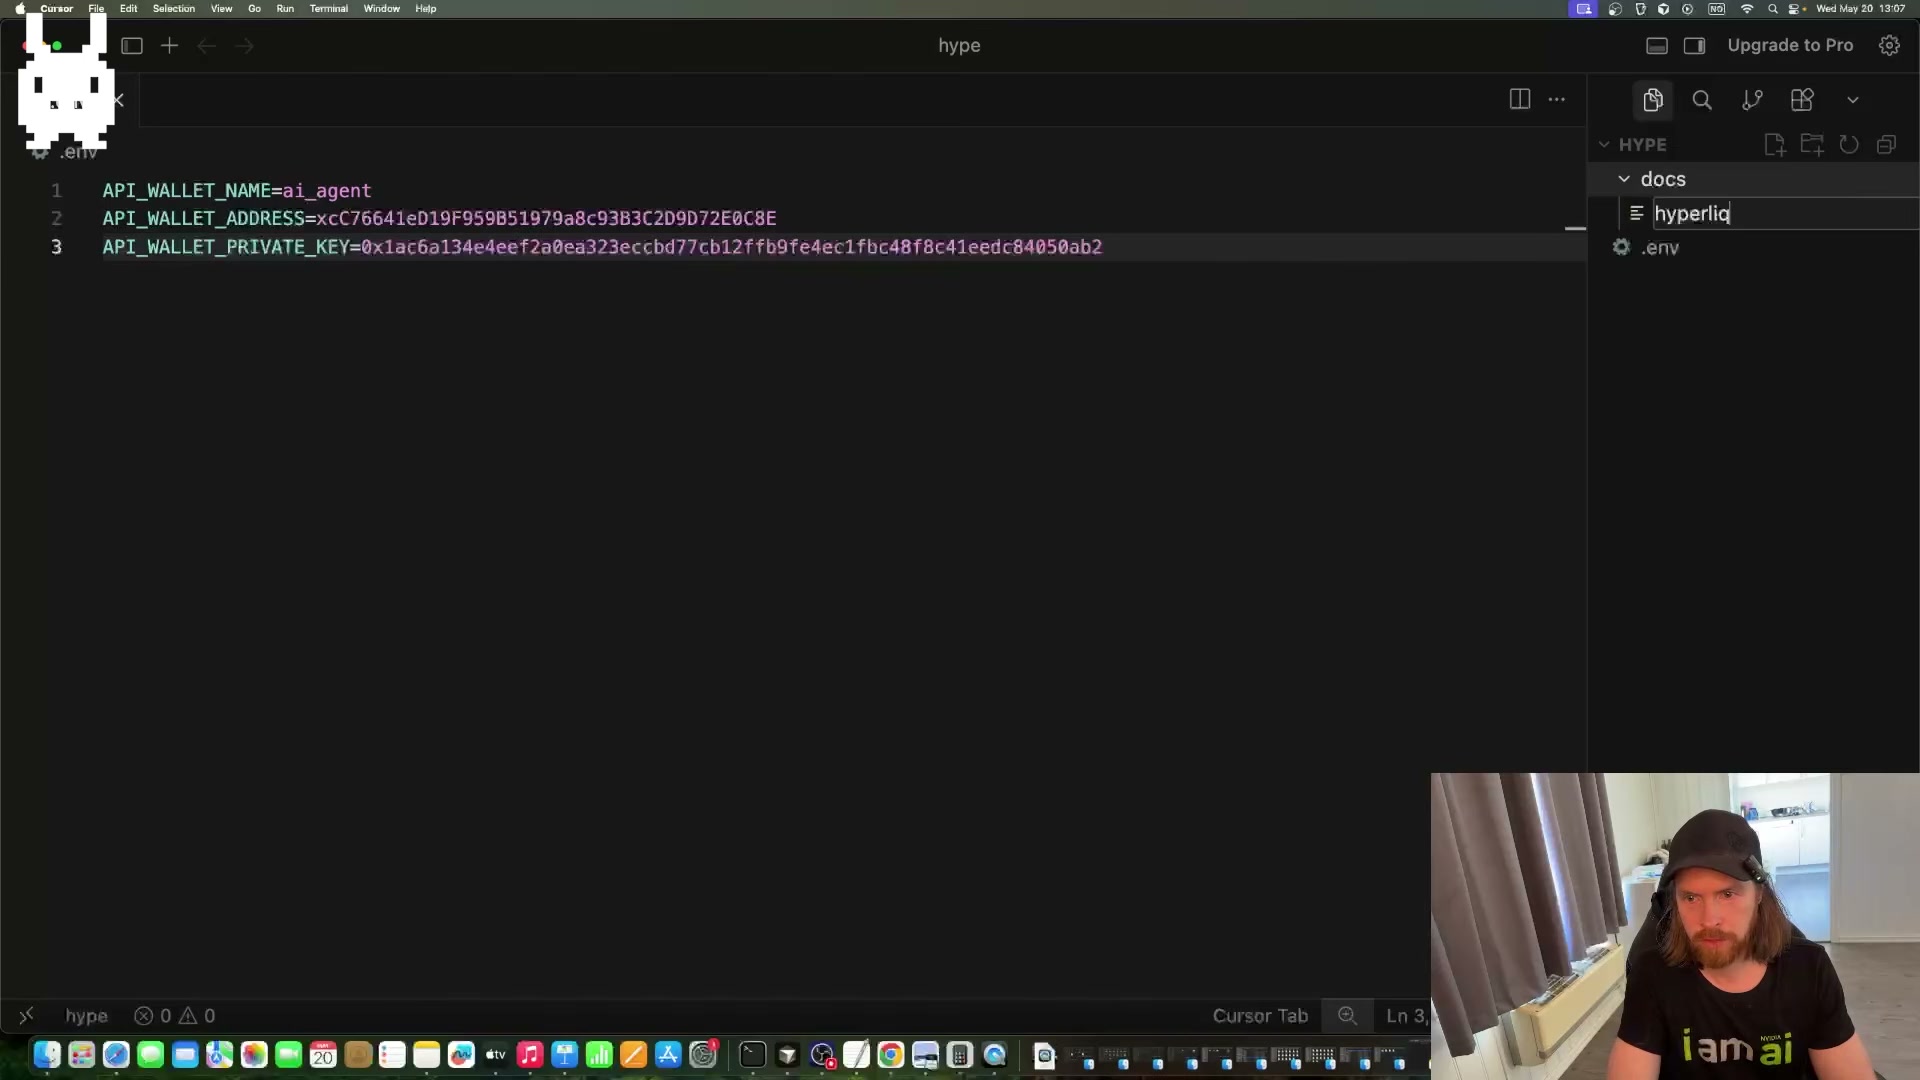1920x1080 pixels.
Task: Click the editor minimap scrollbar marker
Action: (1575, 229)
